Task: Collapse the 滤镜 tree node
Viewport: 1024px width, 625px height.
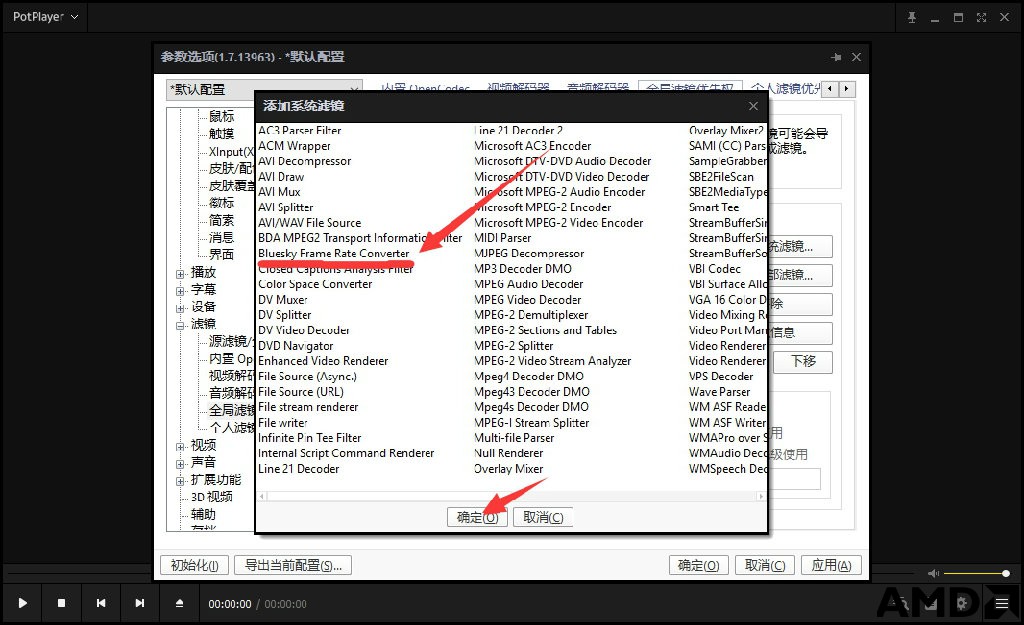Action: 180,325
